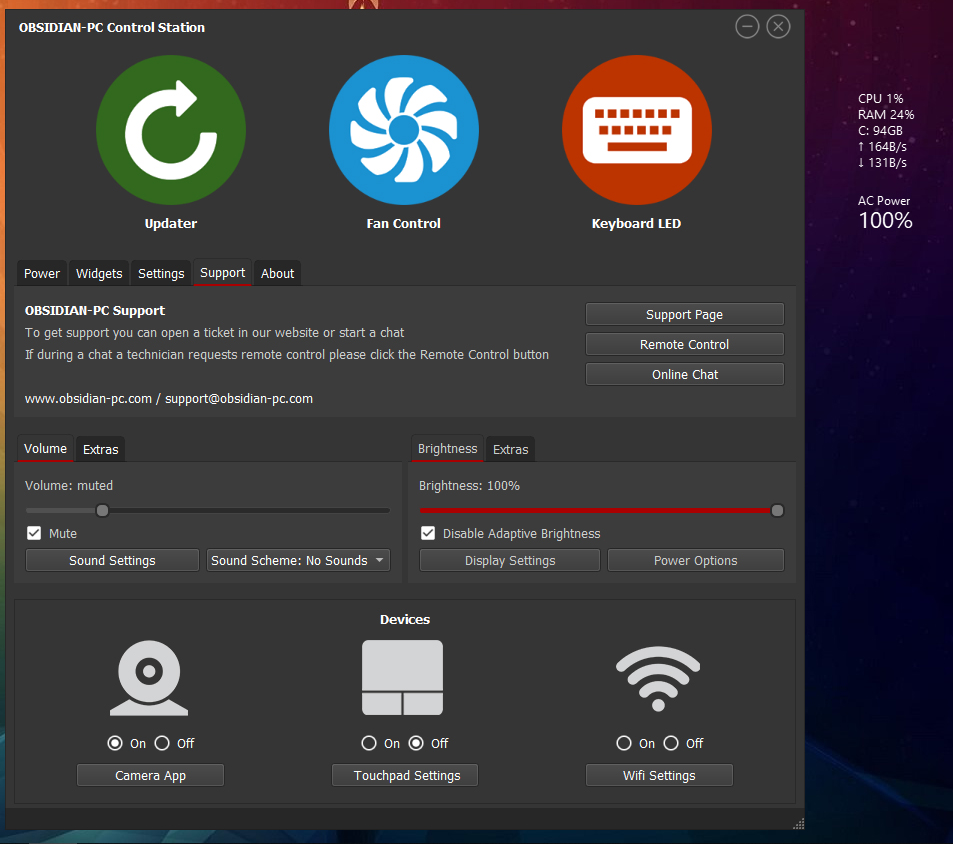The image size is (953, 844).
Task: Open the Extras tab beside Volume
Action: coord(100,450)
